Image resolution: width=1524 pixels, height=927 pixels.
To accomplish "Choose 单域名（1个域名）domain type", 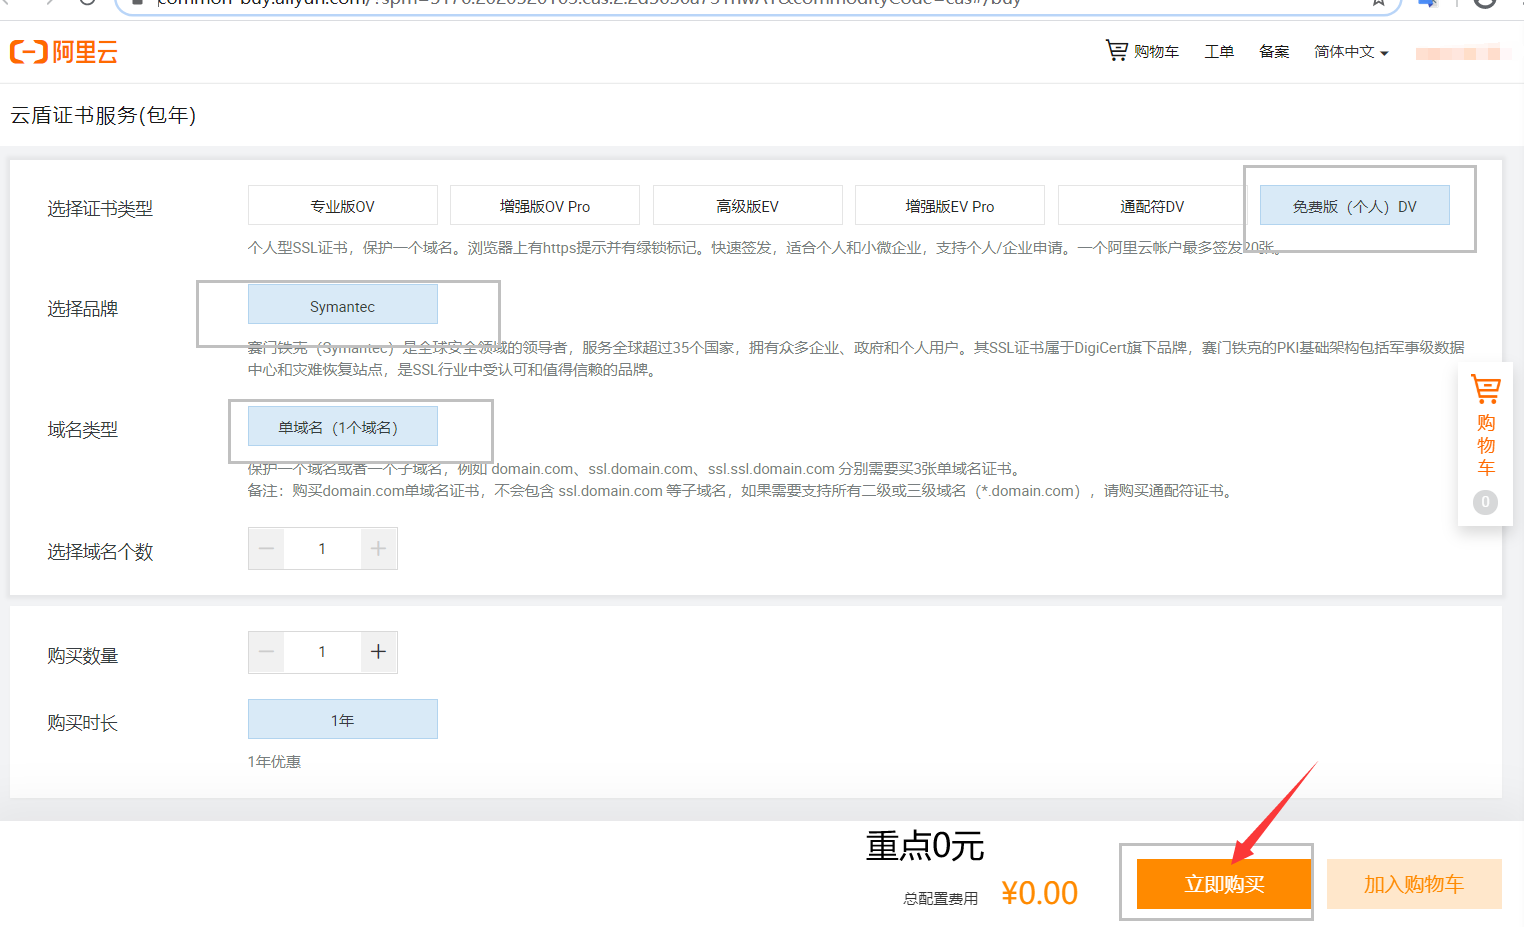I will (x=343, y=427).
